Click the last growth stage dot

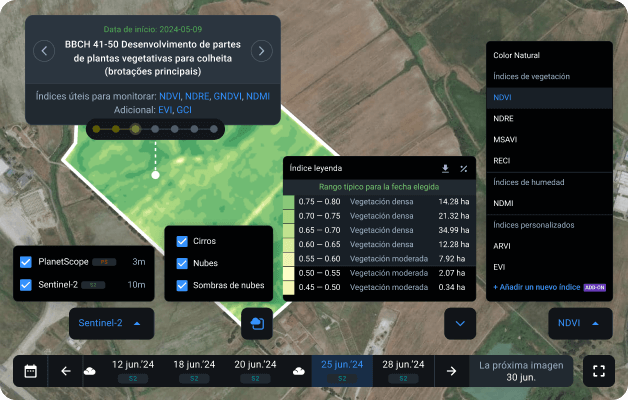click(x=214, y=129)
